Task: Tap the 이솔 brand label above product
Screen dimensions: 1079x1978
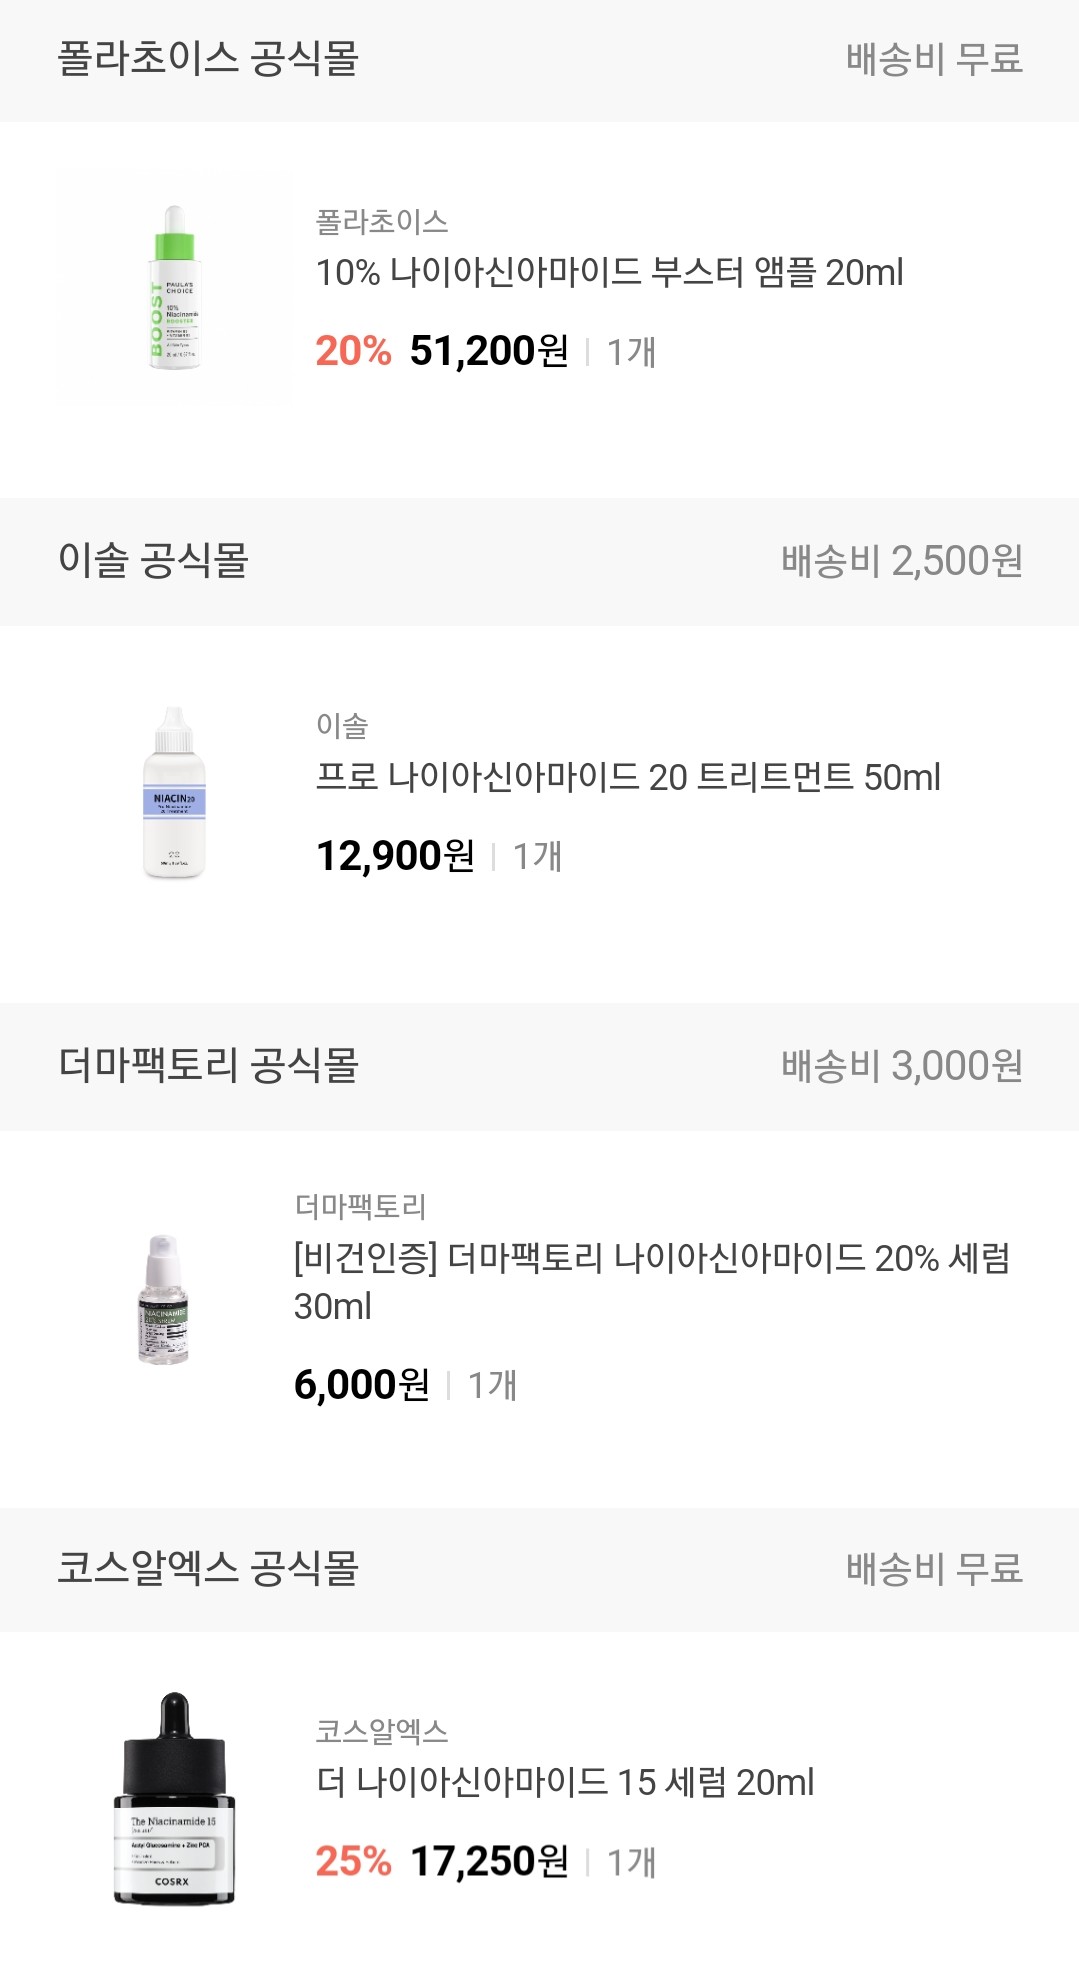Action: point(342,725)
